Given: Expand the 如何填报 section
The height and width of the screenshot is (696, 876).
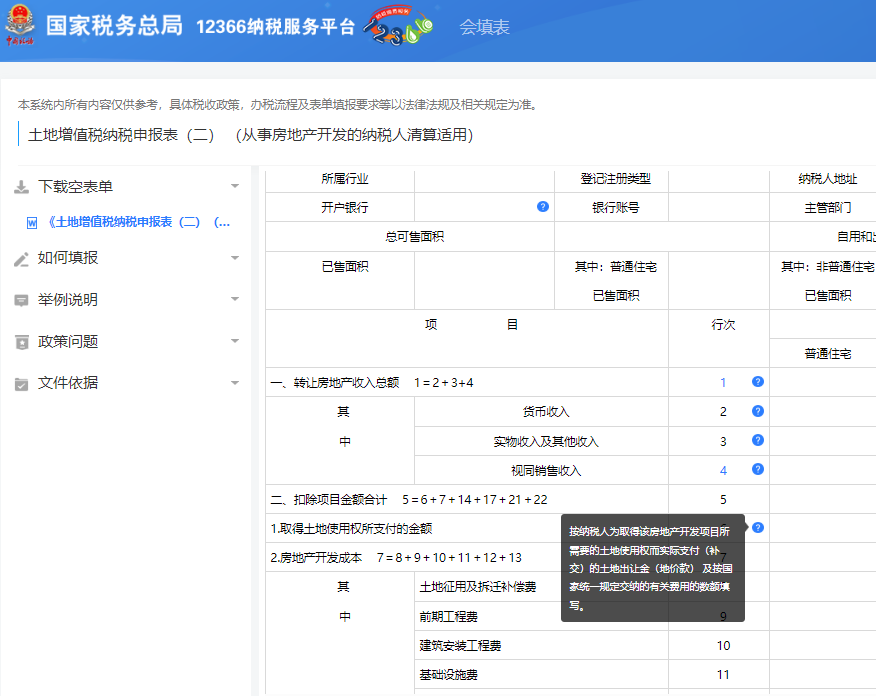Looking at the screenshot, I should [x=234, y=257].
